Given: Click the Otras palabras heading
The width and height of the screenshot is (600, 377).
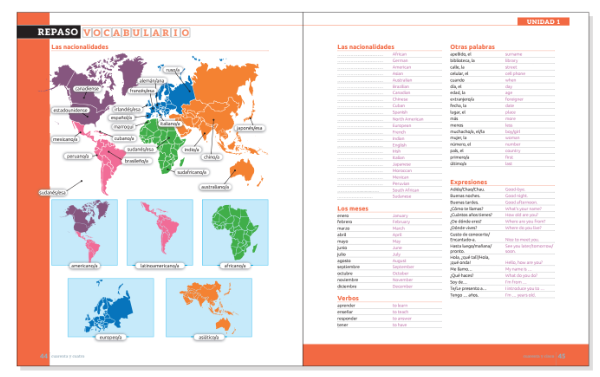Looking at the screenshot, I should coord(472,47).
